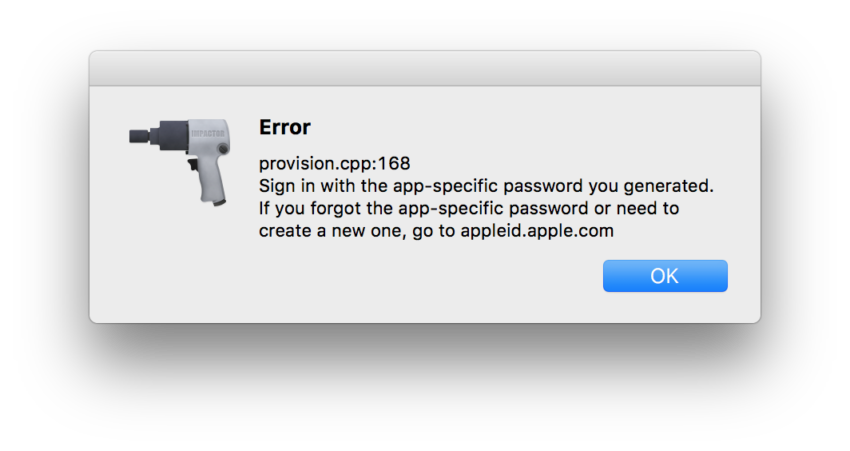
Task: Click the bold Error heading
Action: pyautogui.click(x=285, y=127)
